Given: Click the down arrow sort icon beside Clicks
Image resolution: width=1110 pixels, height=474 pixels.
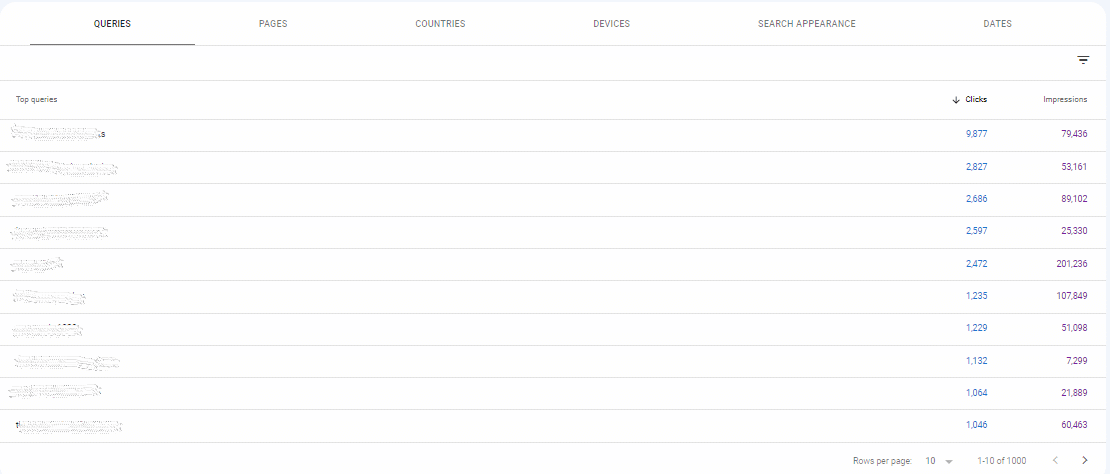Looking at the screenshot, I should (x=956, y=100).
